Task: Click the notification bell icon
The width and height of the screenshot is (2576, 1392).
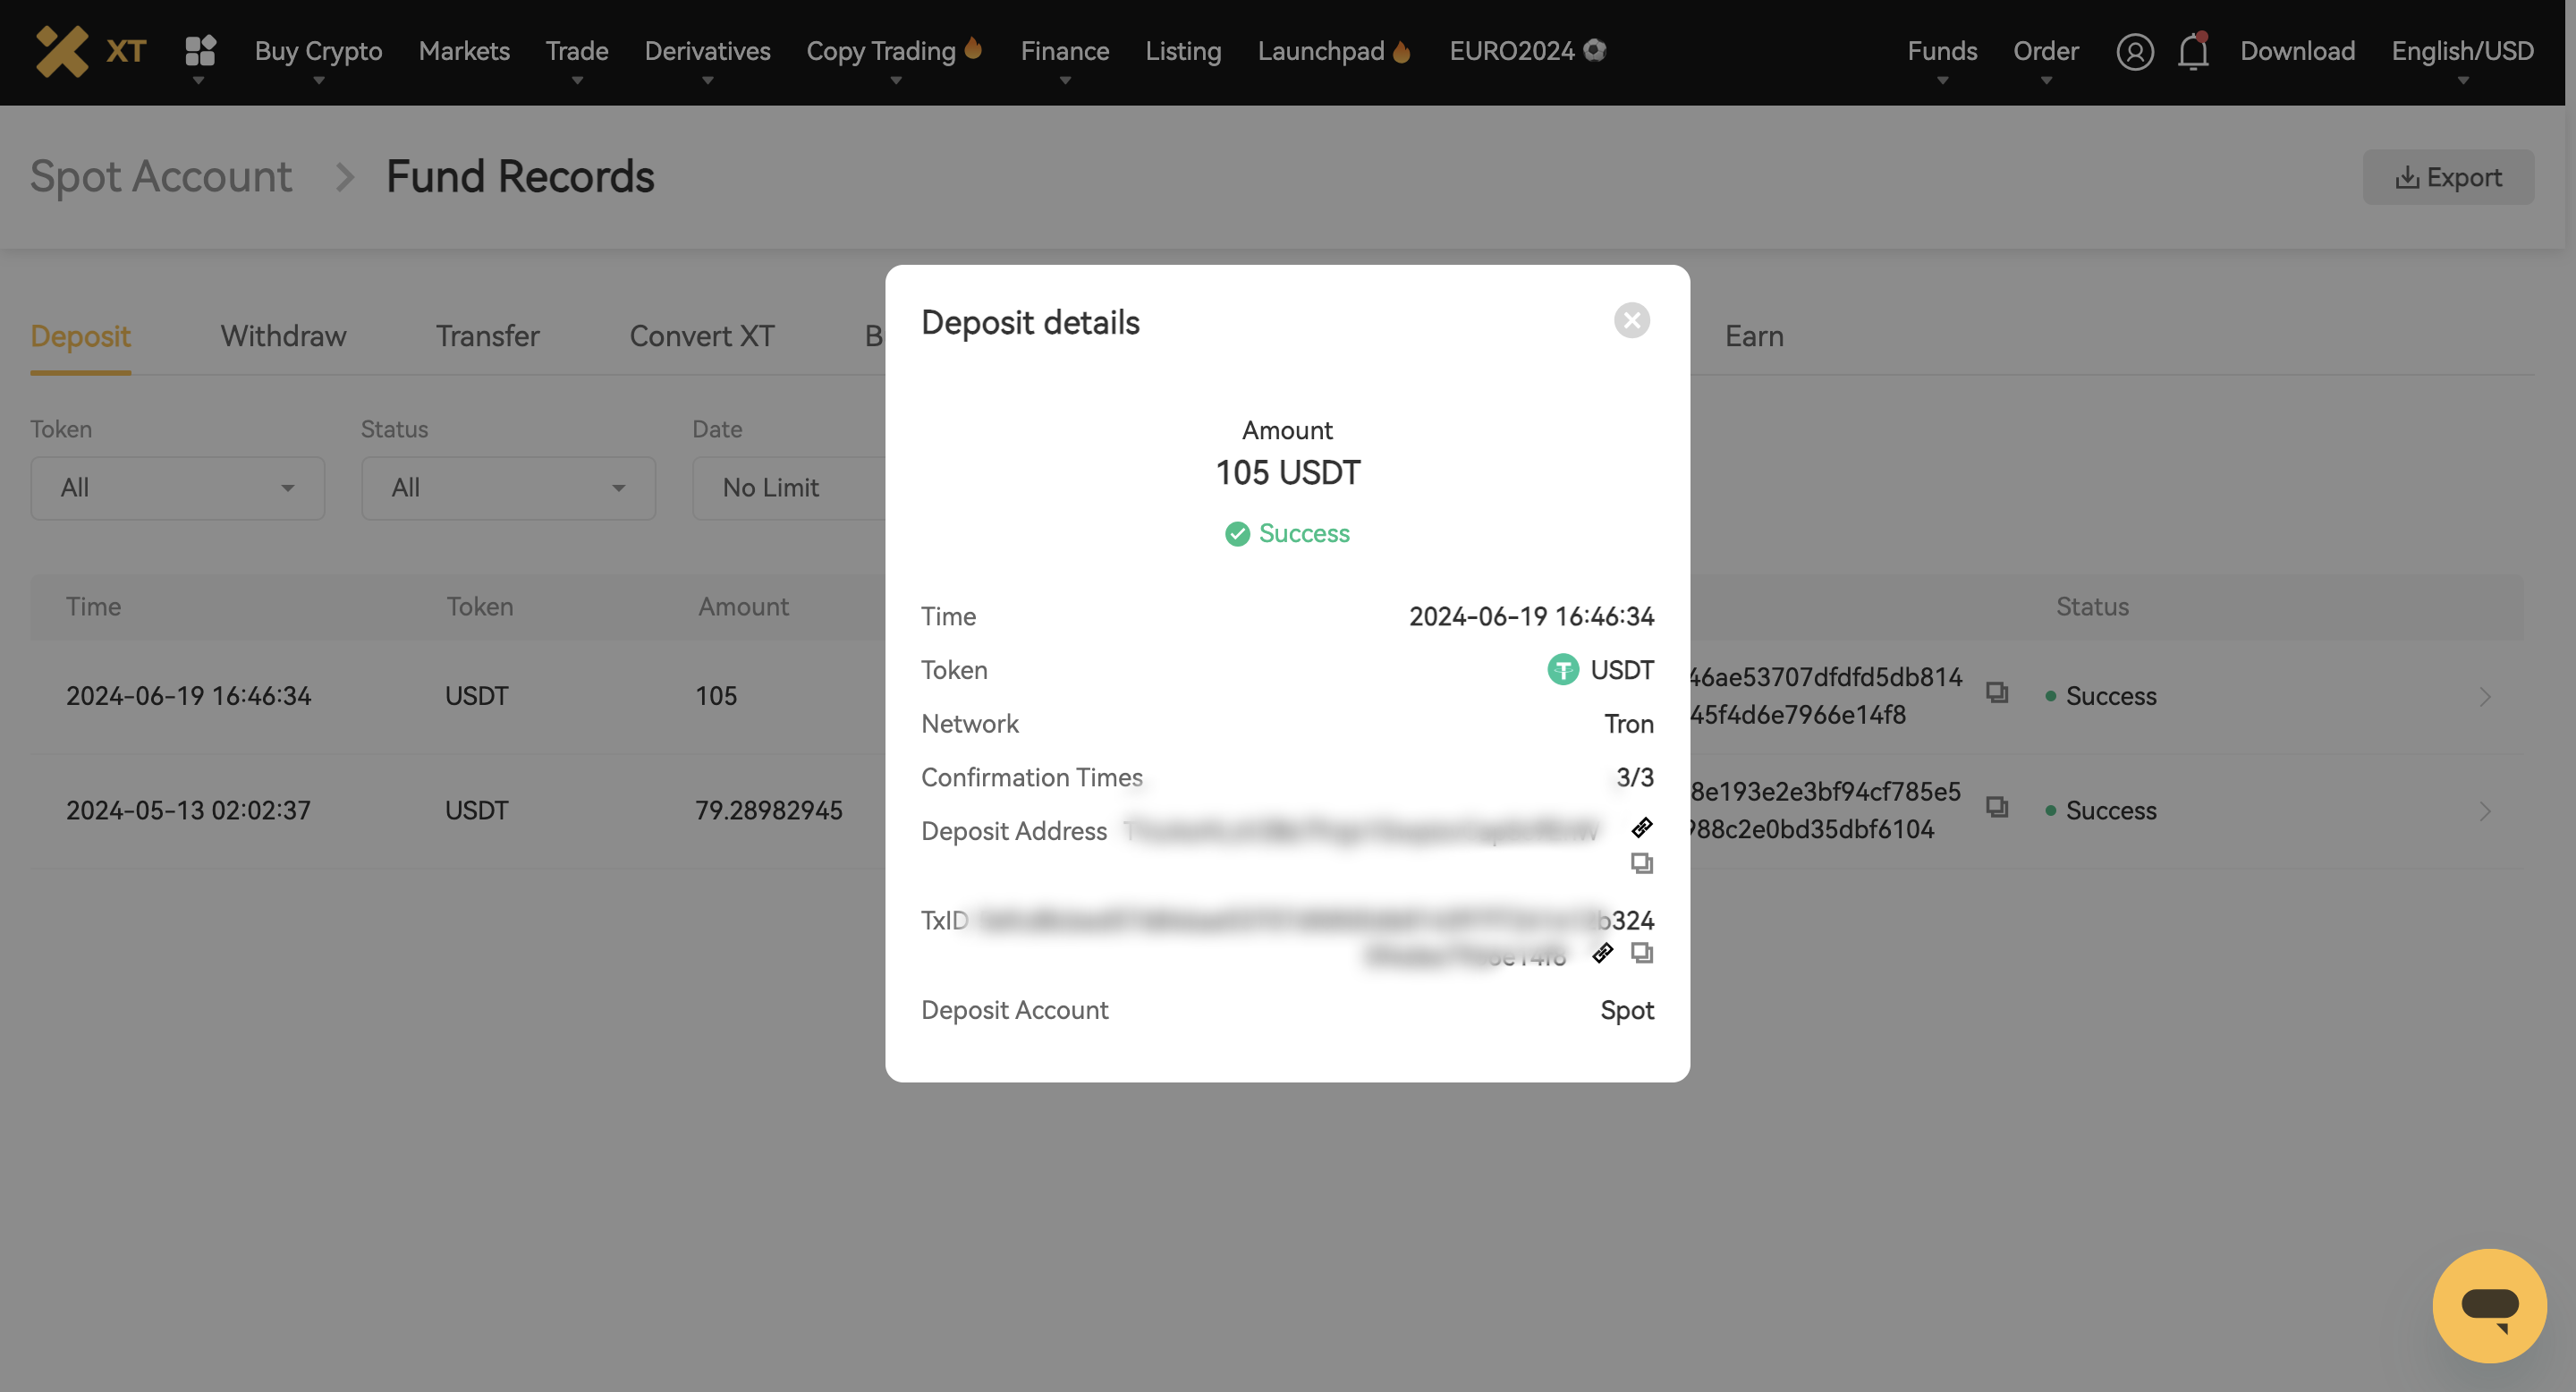Action: 2192,51
